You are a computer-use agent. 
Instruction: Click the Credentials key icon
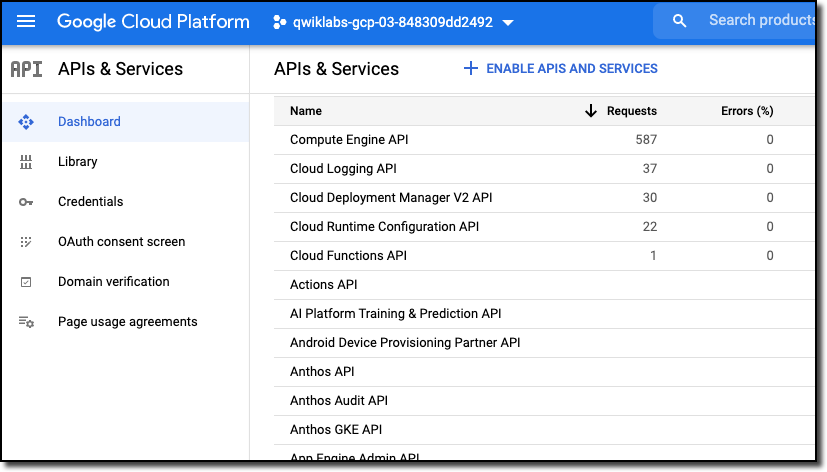click(x=26, y=202)
